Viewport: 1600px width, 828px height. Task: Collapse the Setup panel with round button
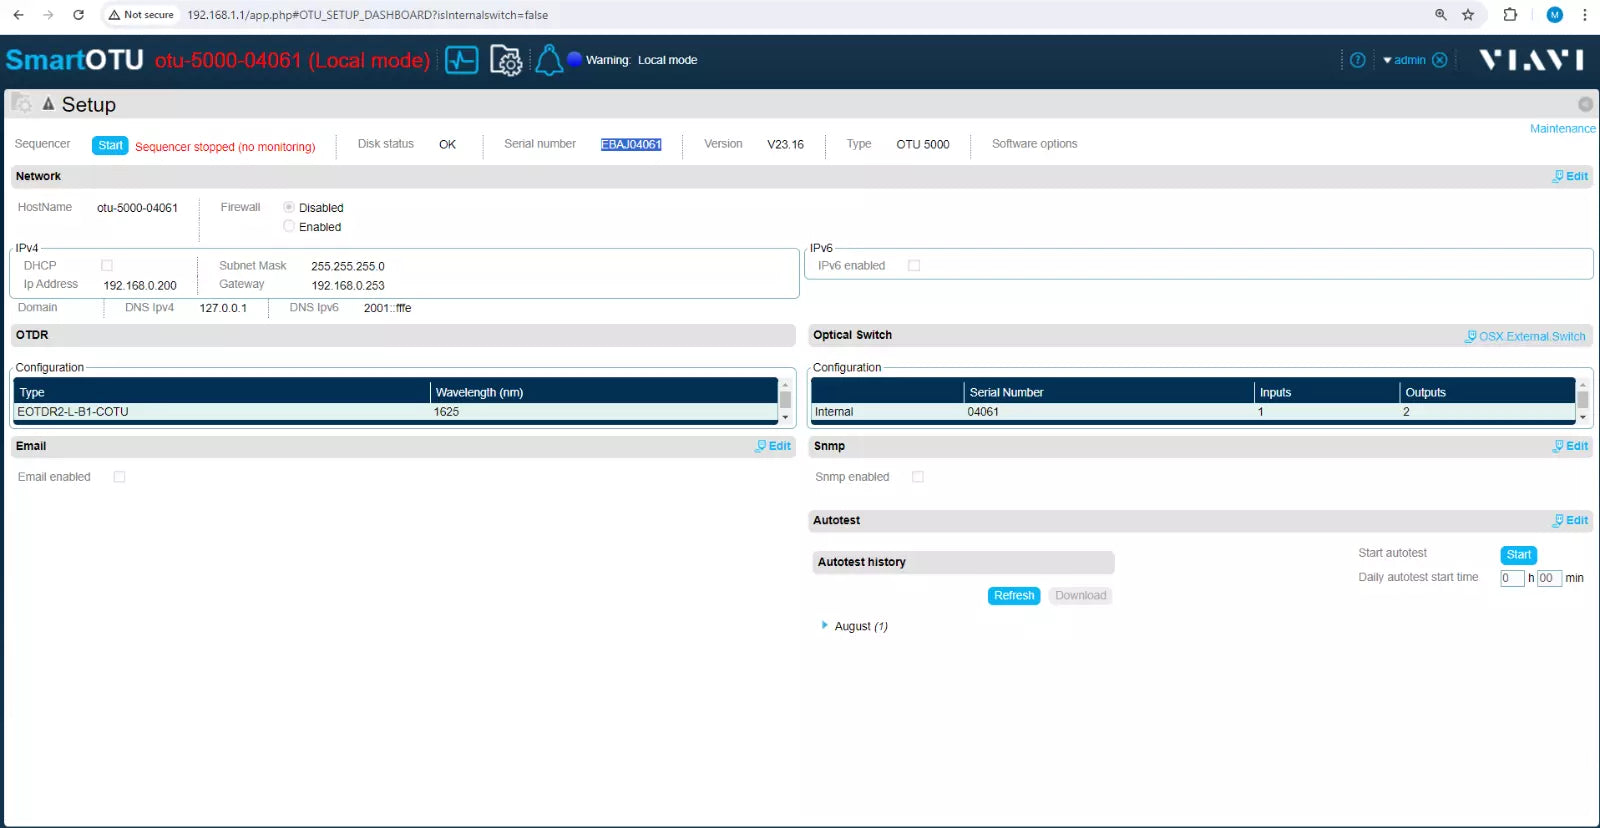(x=1585, y=104)
